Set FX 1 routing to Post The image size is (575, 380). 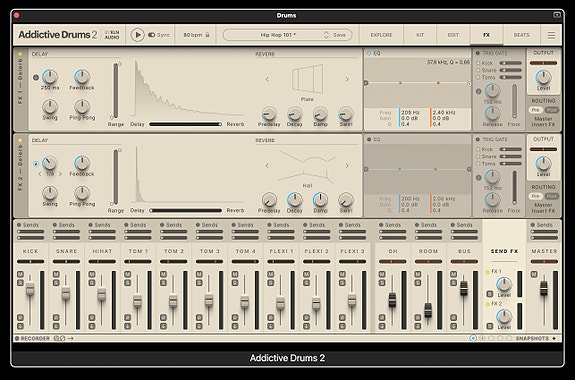pyautogui.click(x=552, y=110)
